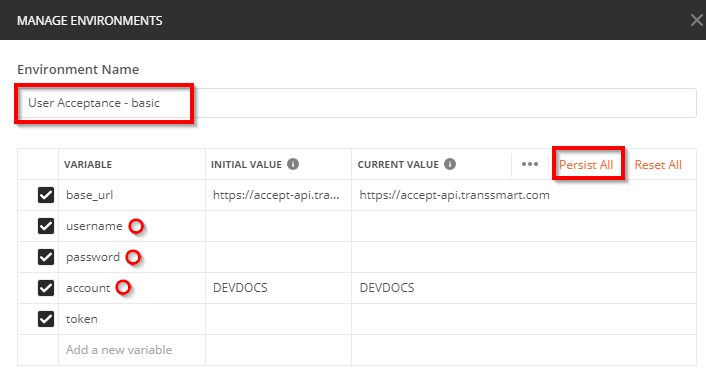The height and width of the screenshot is (376, 706).
Task: Toggle the account variable checkbox
Action: 46,288
